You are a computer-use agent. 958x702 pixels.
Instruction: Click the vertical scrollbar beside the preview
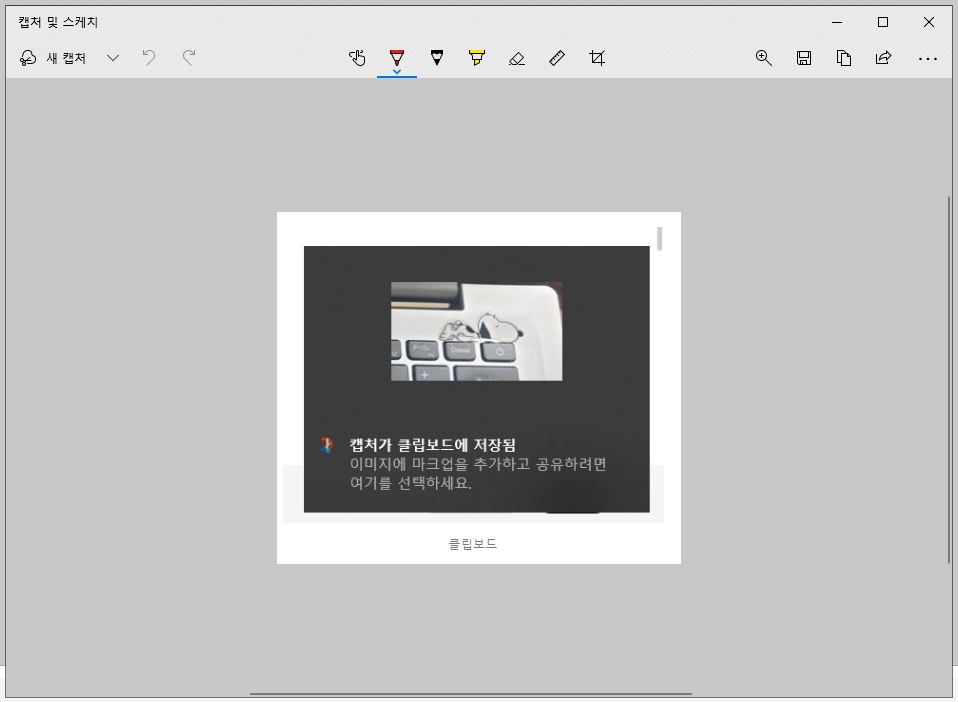658,240
